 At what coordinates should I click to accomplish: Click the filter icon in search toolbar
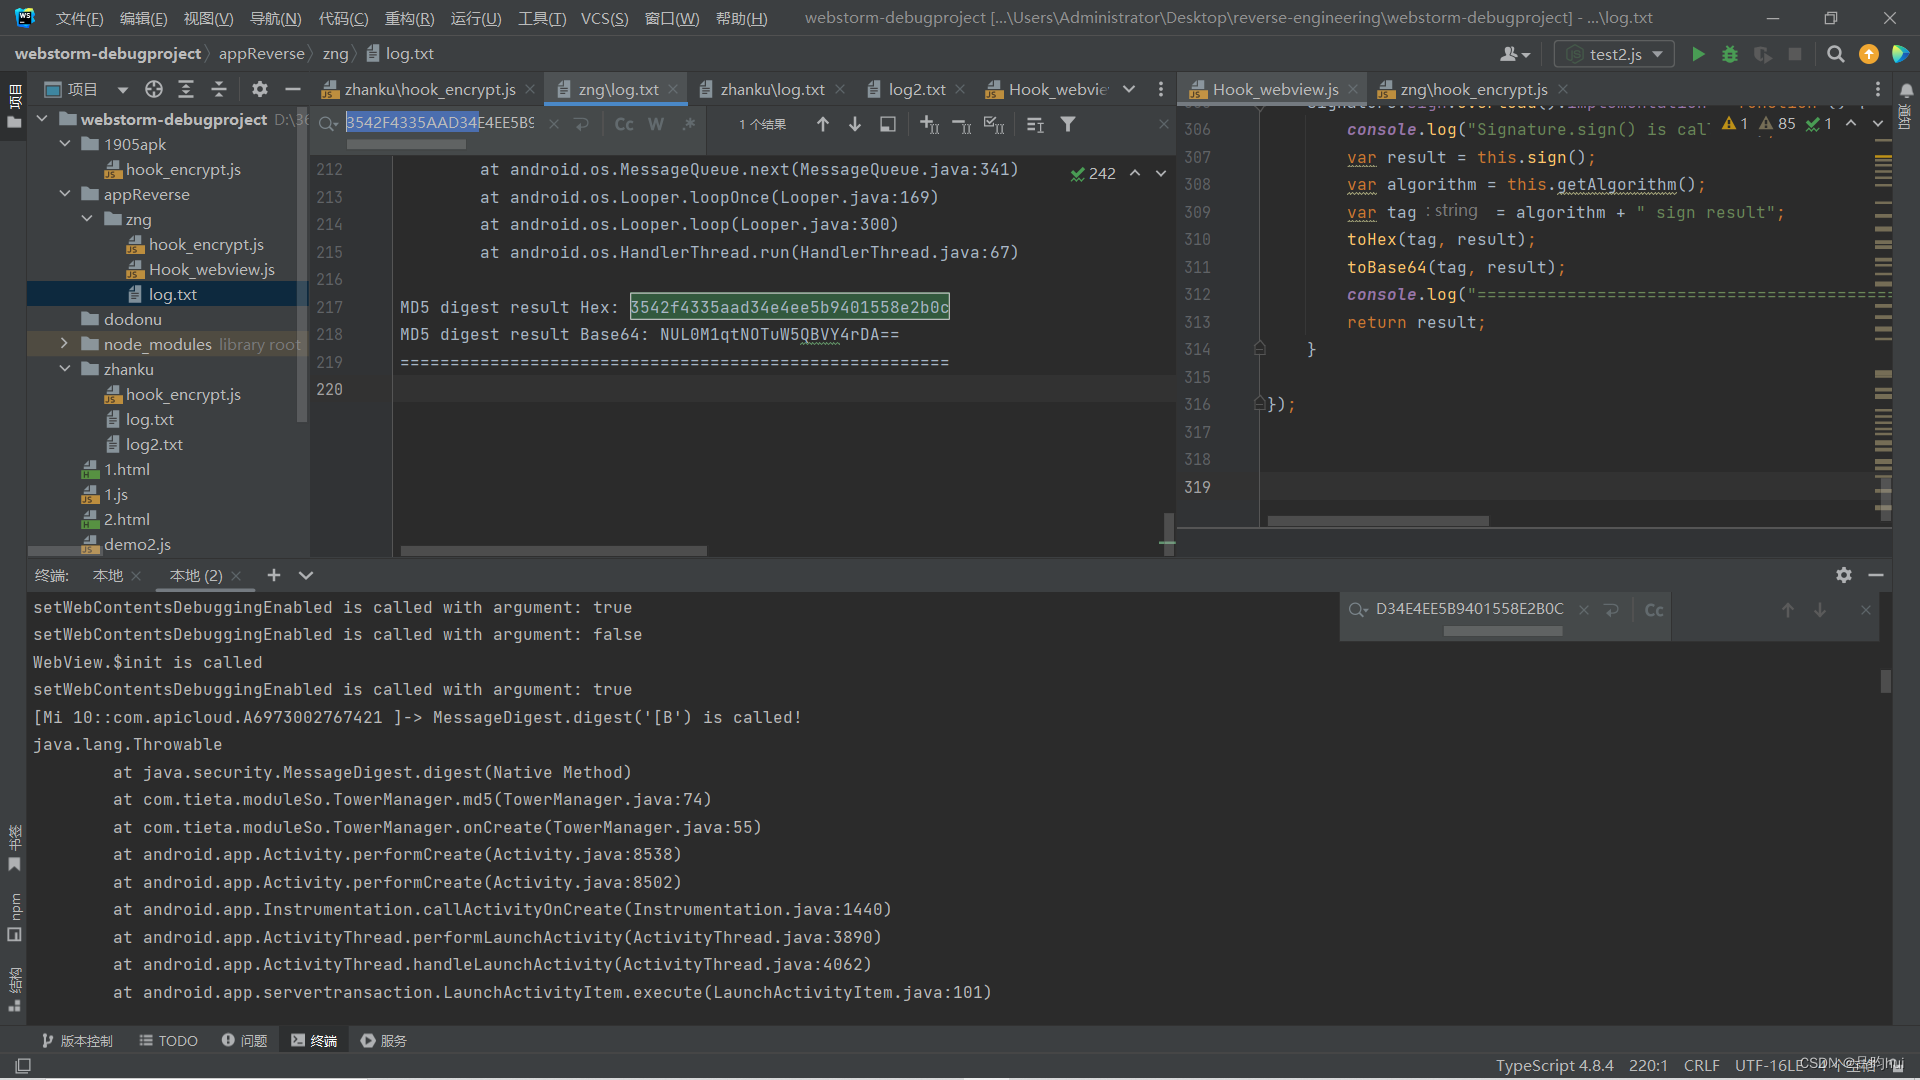(1069, 124)
